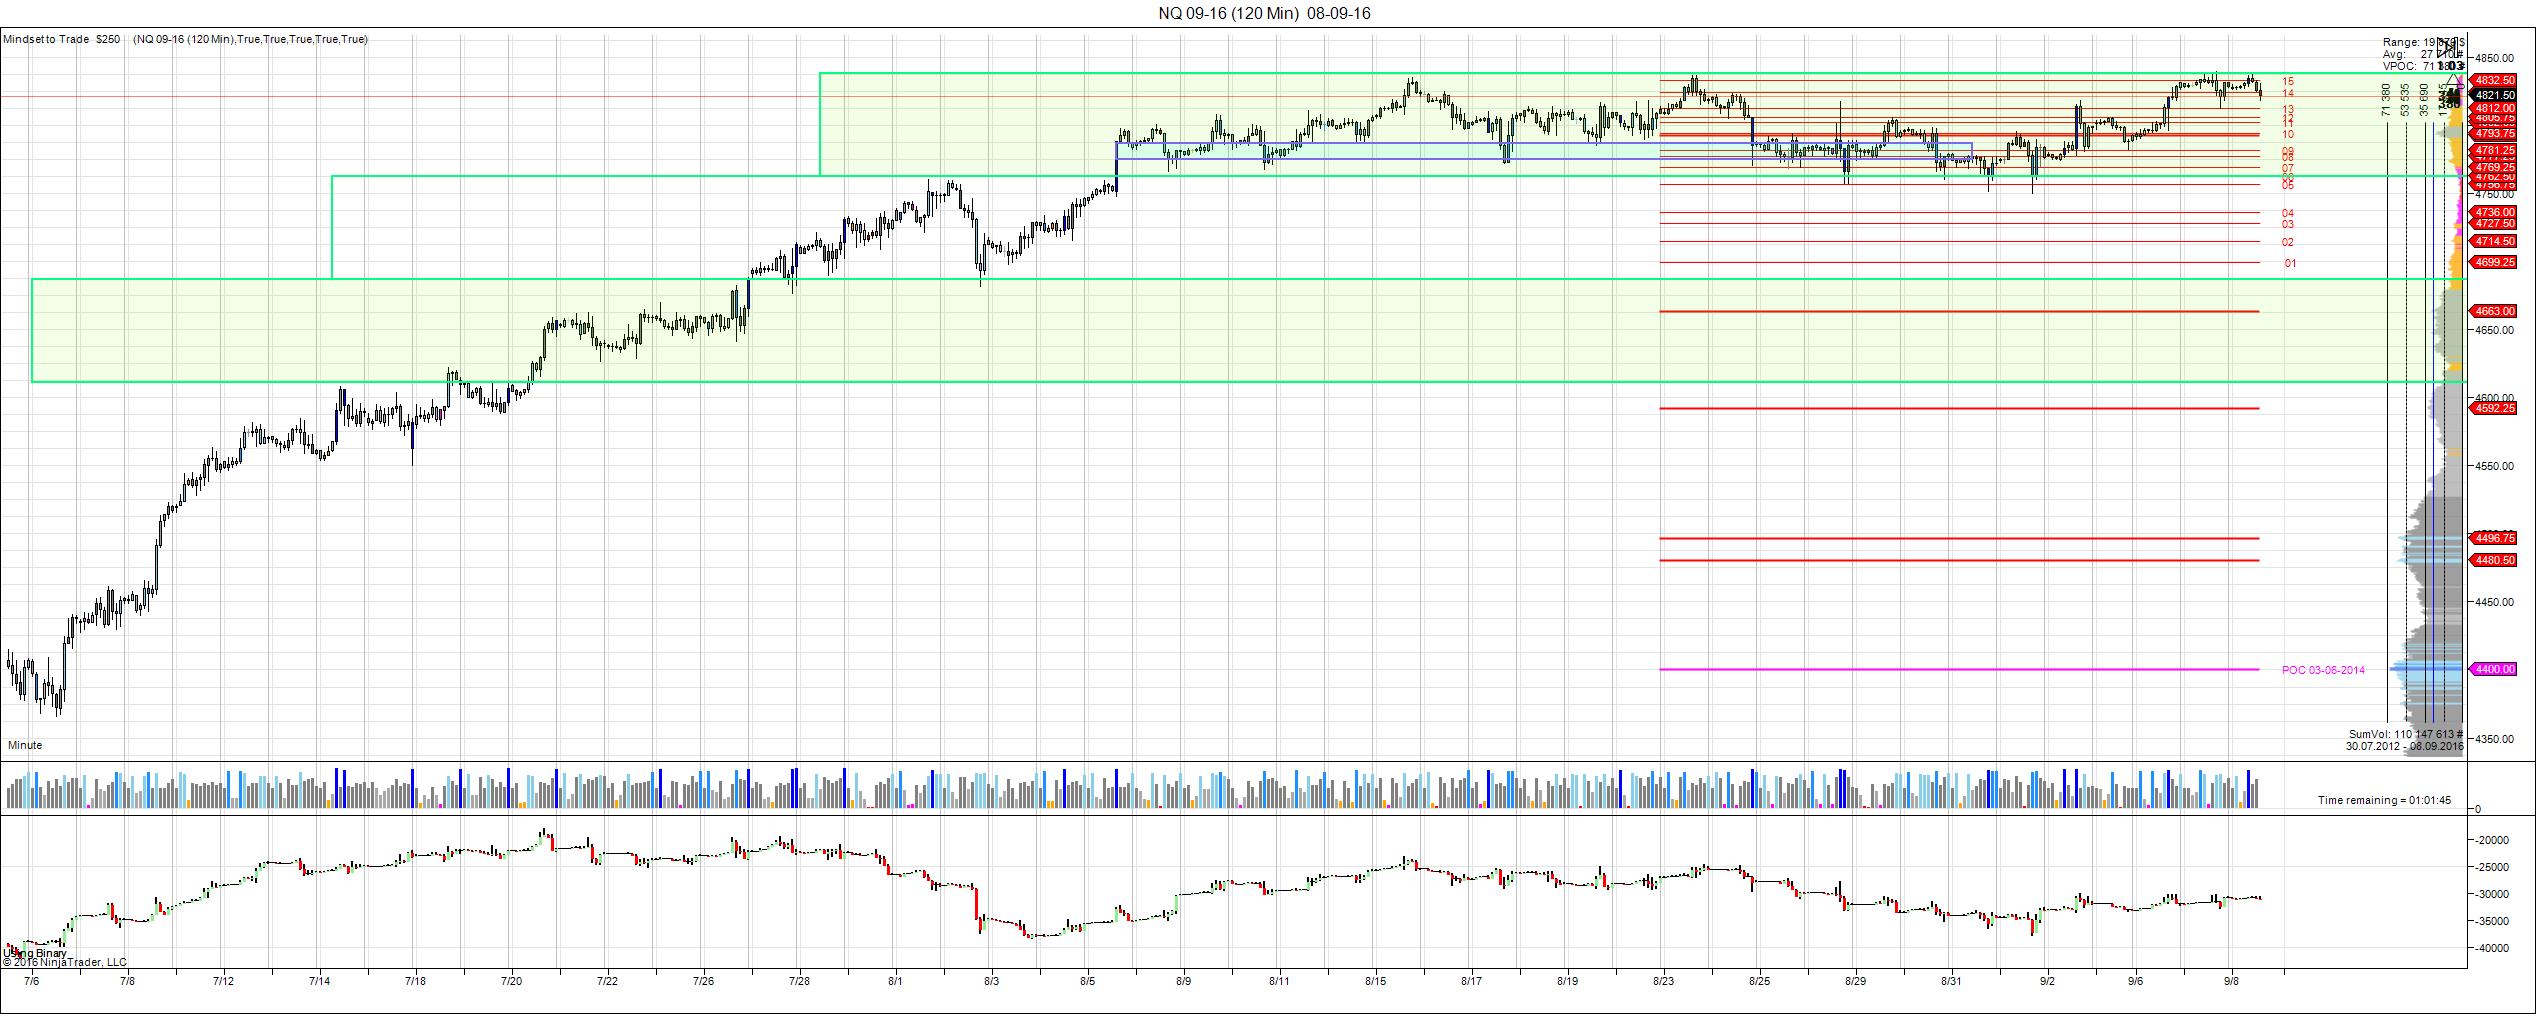
Task: Select the 'Minute' label in the price panel
Action: coord(25,745)
